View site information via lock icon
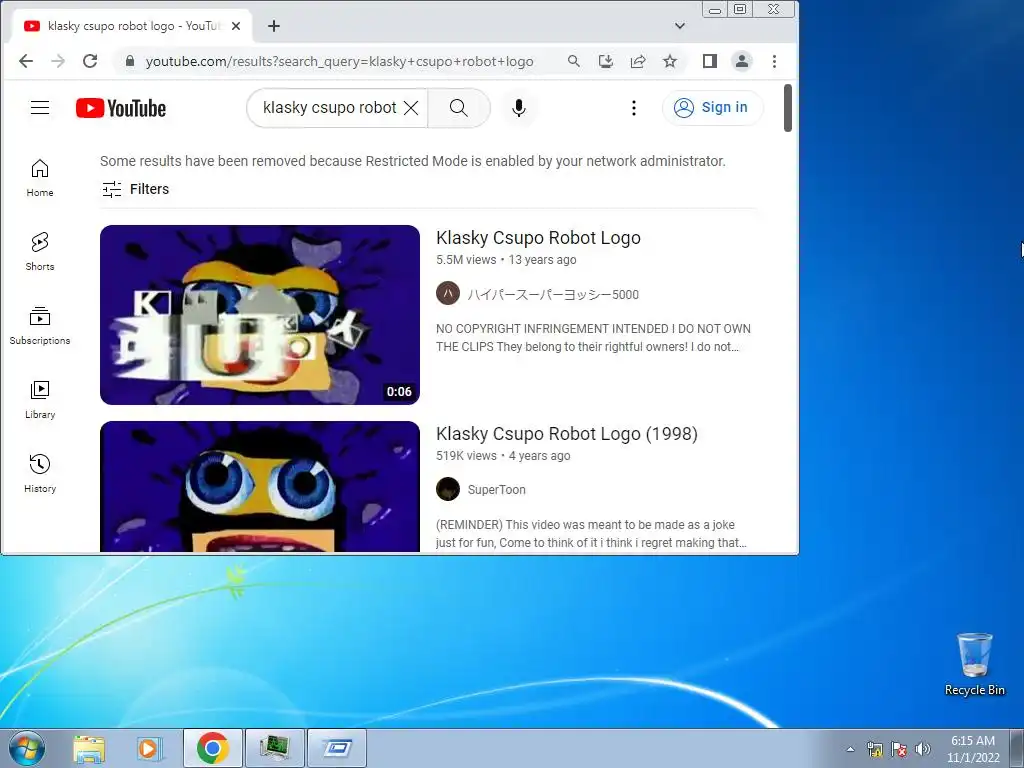Viewport: 1024px width, 768px height. pyautogui.click(x=130, y=61)
